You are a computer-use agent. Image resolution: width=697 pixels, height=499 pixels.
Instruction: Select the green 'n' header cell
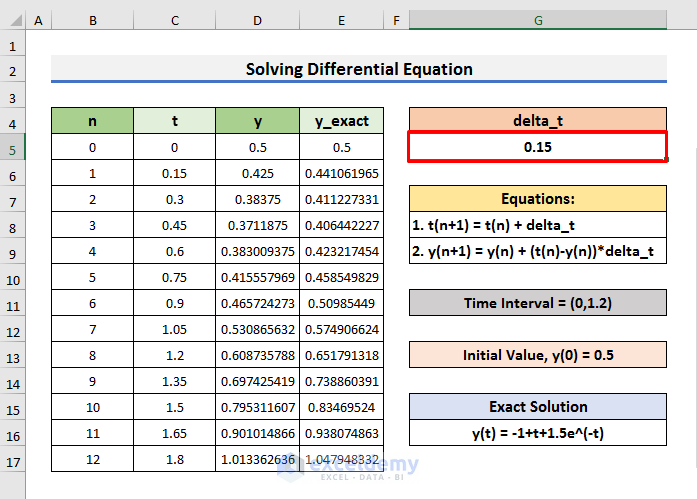click(x=92, y=121)
